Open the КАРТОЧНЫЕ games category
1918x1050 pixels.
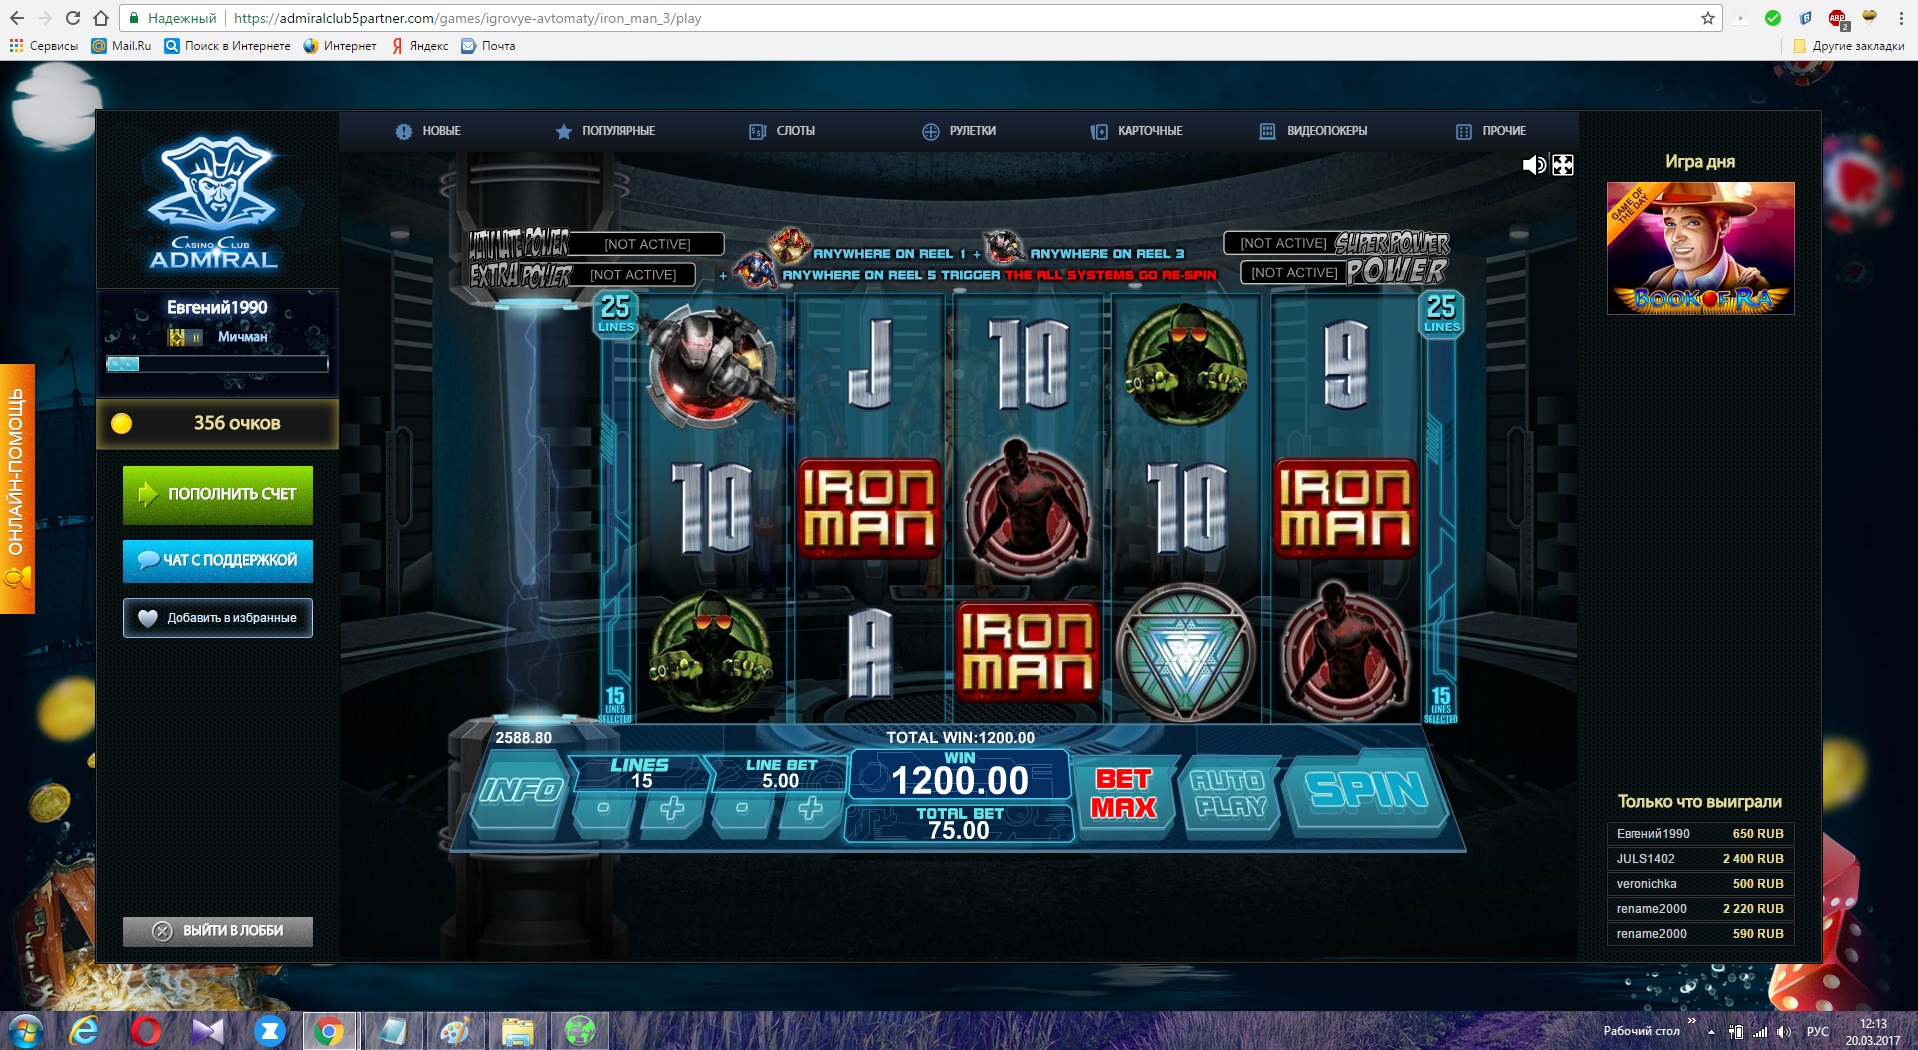pyautogui.click(x=1136, y=131)
